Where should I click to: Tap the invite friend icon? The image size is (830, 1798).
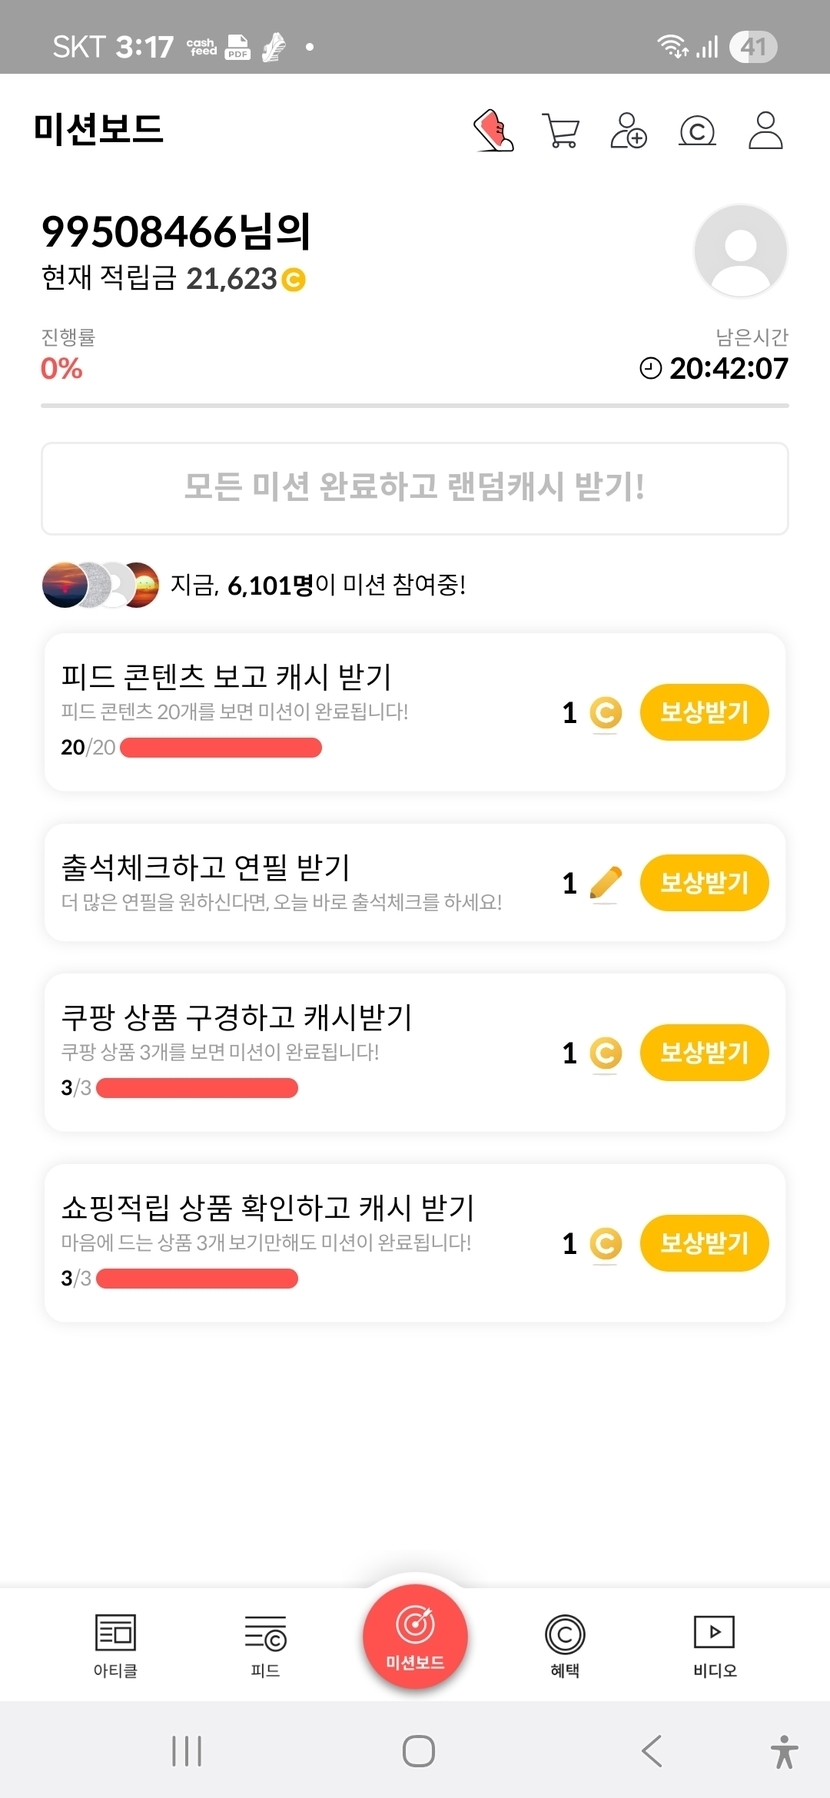[x=628, y=131]
